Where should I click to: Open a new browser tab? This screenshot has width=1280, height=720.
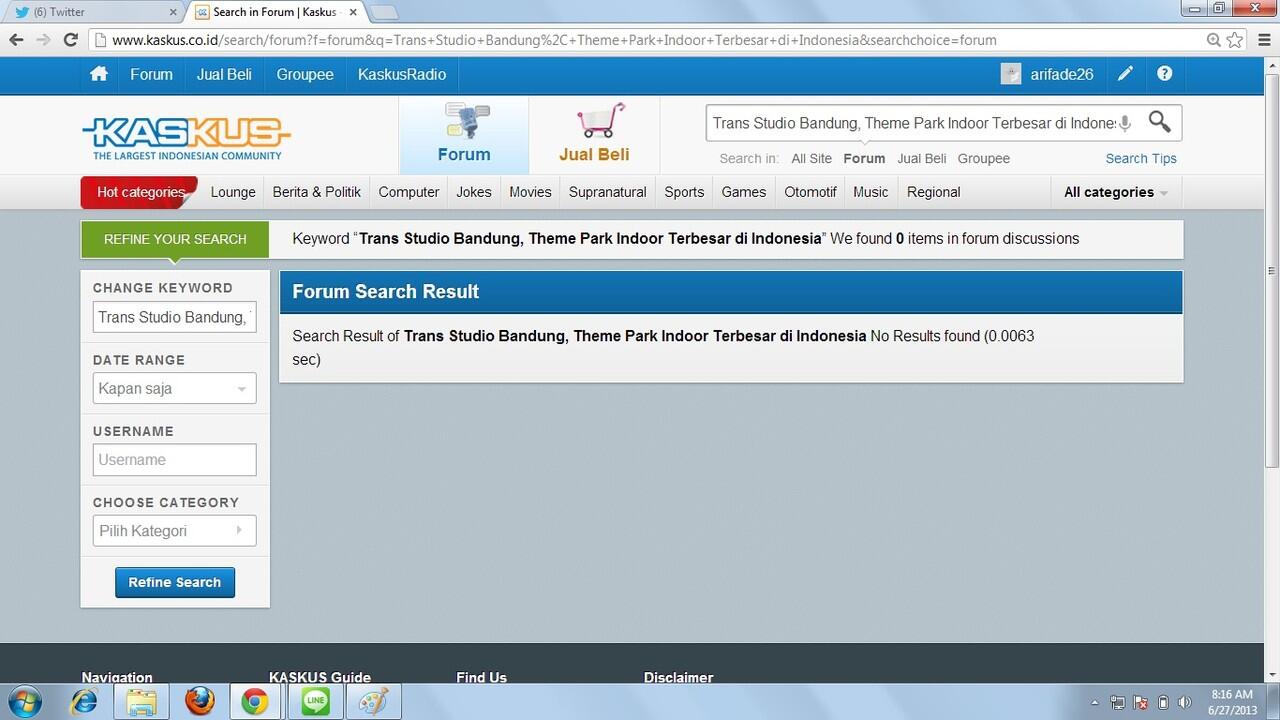coord(384,12)
